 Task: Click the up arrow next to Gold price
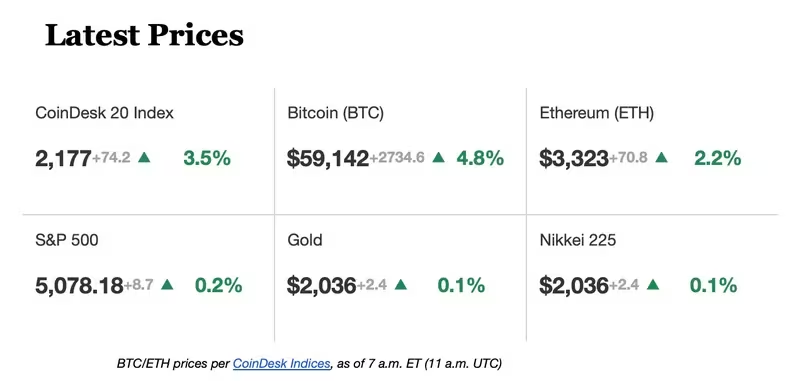tap(401, 284)
